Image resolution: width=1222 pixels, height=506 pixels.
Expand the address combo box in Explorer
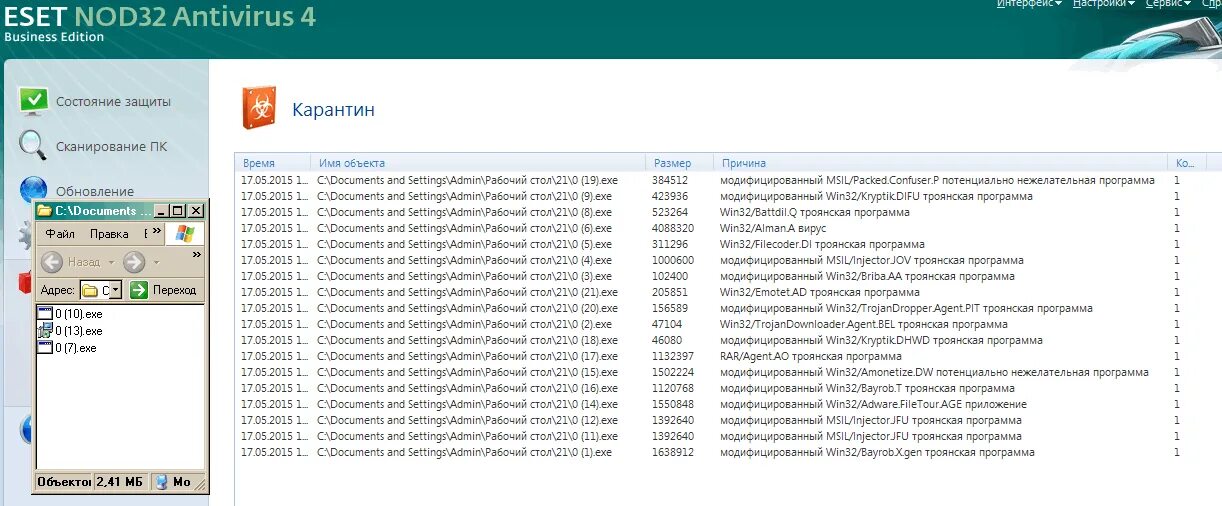click(x=115, y=290)
